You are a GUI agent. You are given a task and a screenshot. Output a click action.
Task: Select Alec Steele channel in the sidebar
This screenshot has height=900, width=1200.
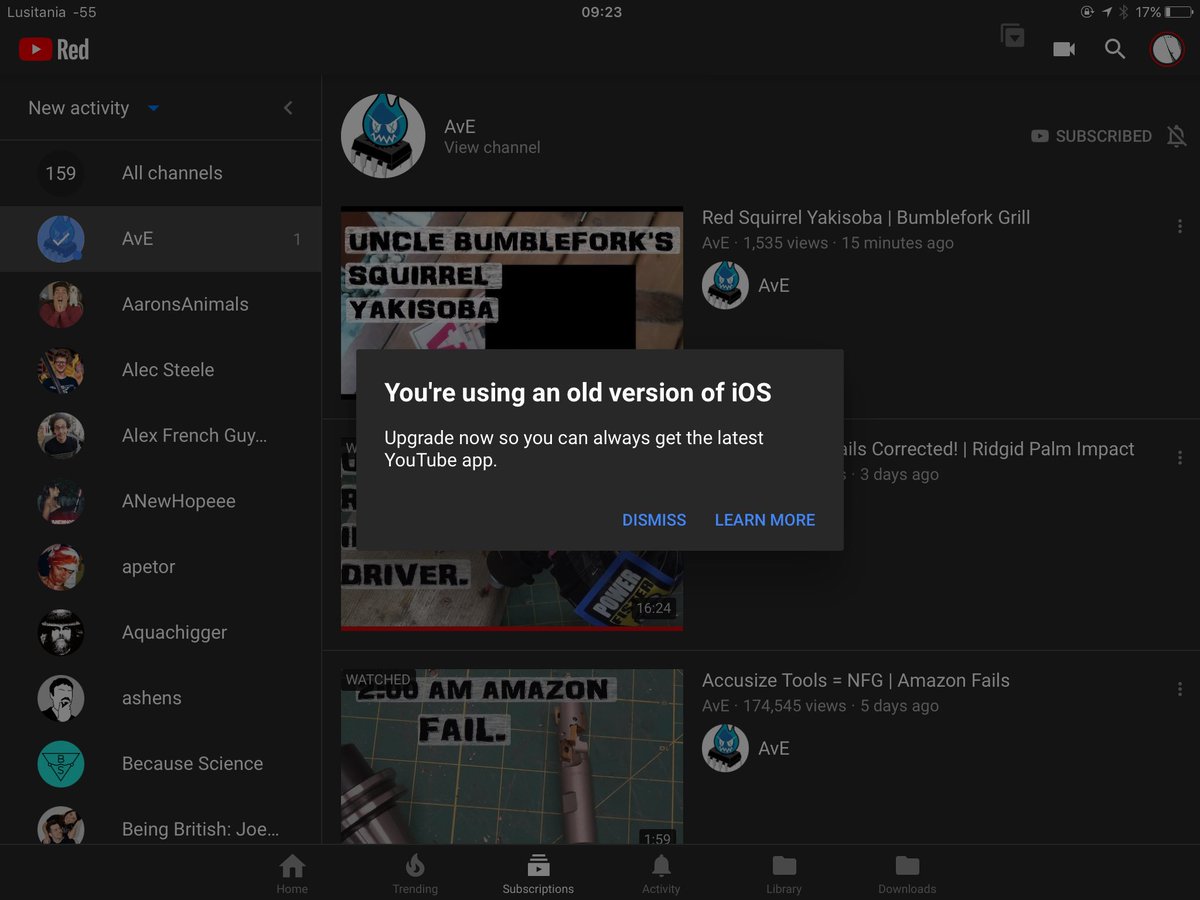pyautogui.click(x=160, y=370)
